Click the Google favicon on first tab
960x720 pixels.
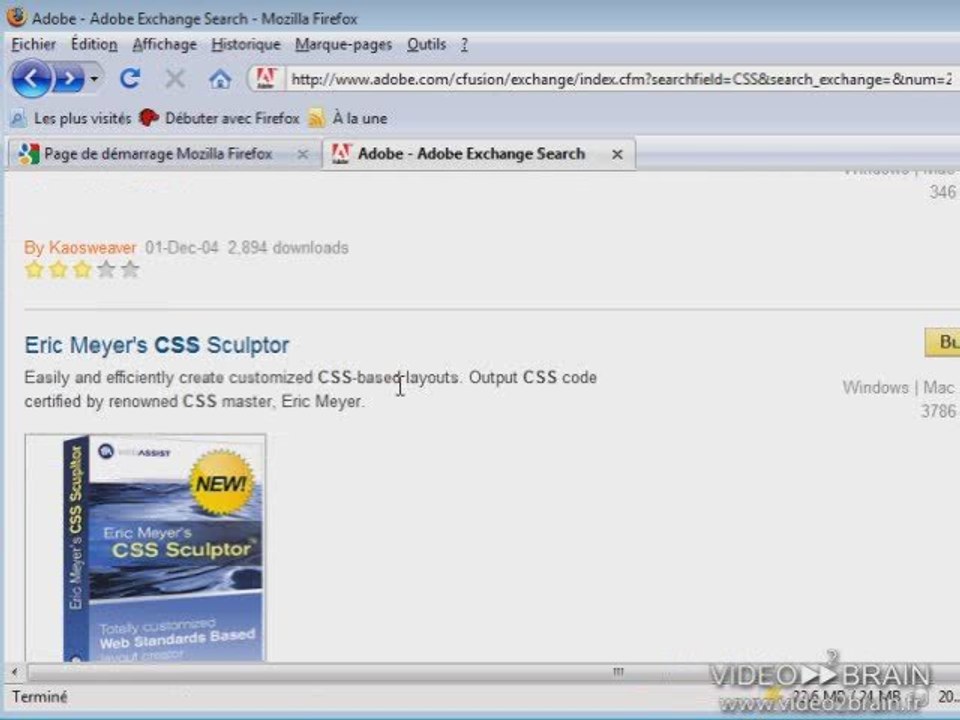click(28, 154)
